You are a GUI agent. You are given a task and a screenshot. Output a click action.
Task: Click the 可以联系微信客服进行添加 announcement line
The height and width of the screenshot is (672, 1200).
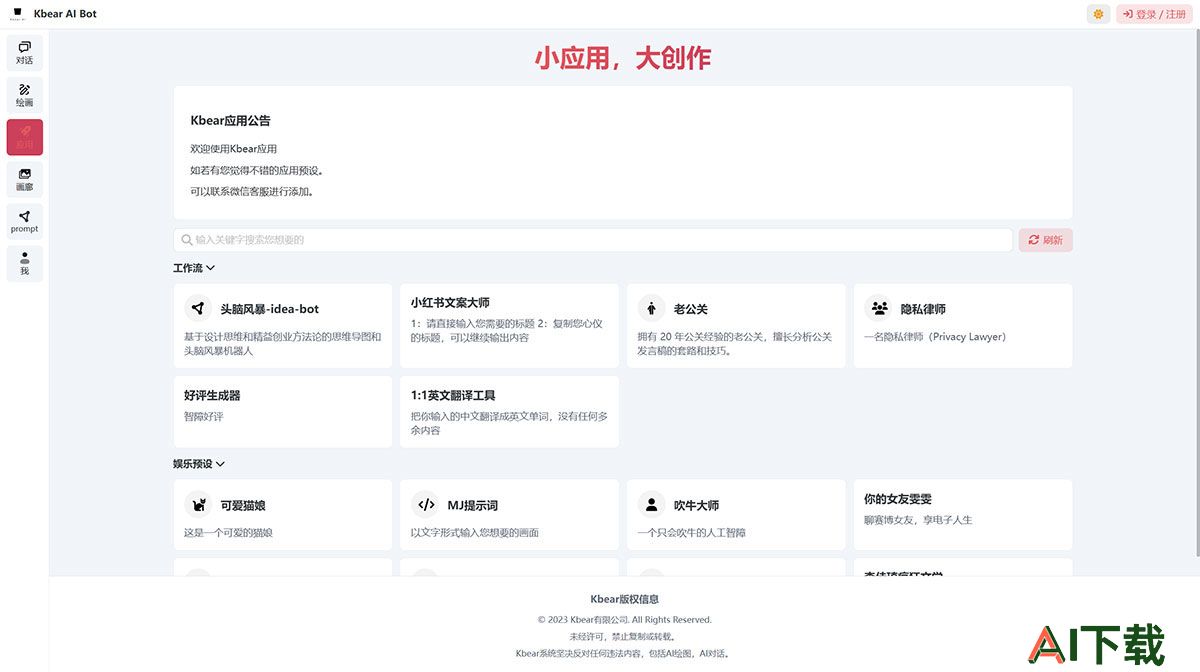(252, 191)
